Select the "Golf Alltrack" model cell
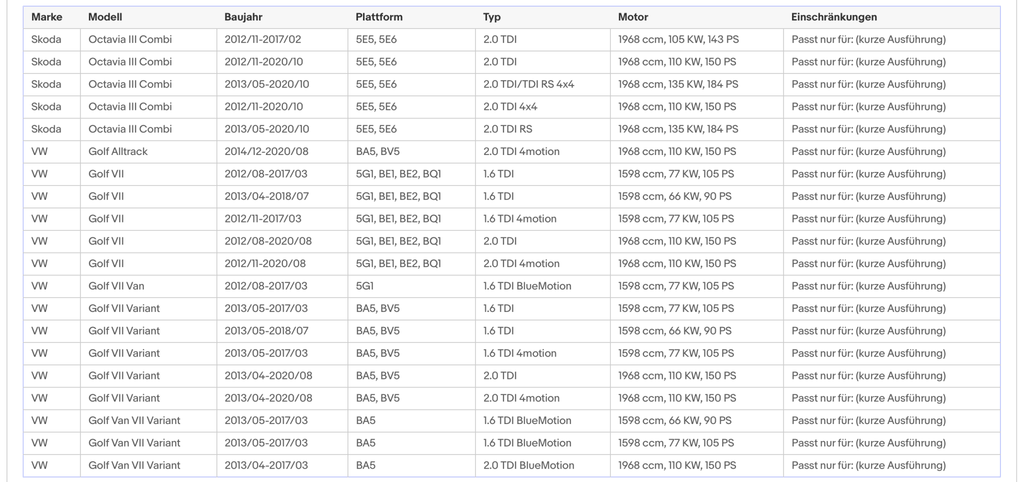Viewport: 1024px width, 482px height. (118, 152)
